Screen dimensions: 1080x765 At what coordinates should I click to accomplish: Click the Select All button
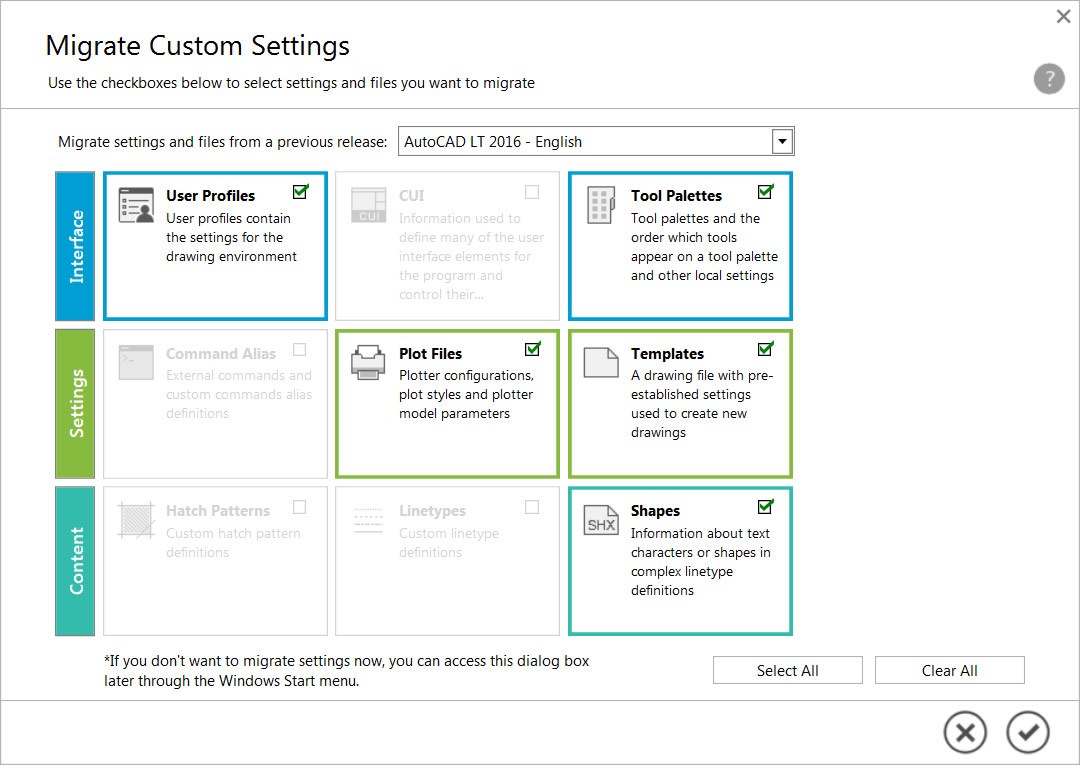787,671
